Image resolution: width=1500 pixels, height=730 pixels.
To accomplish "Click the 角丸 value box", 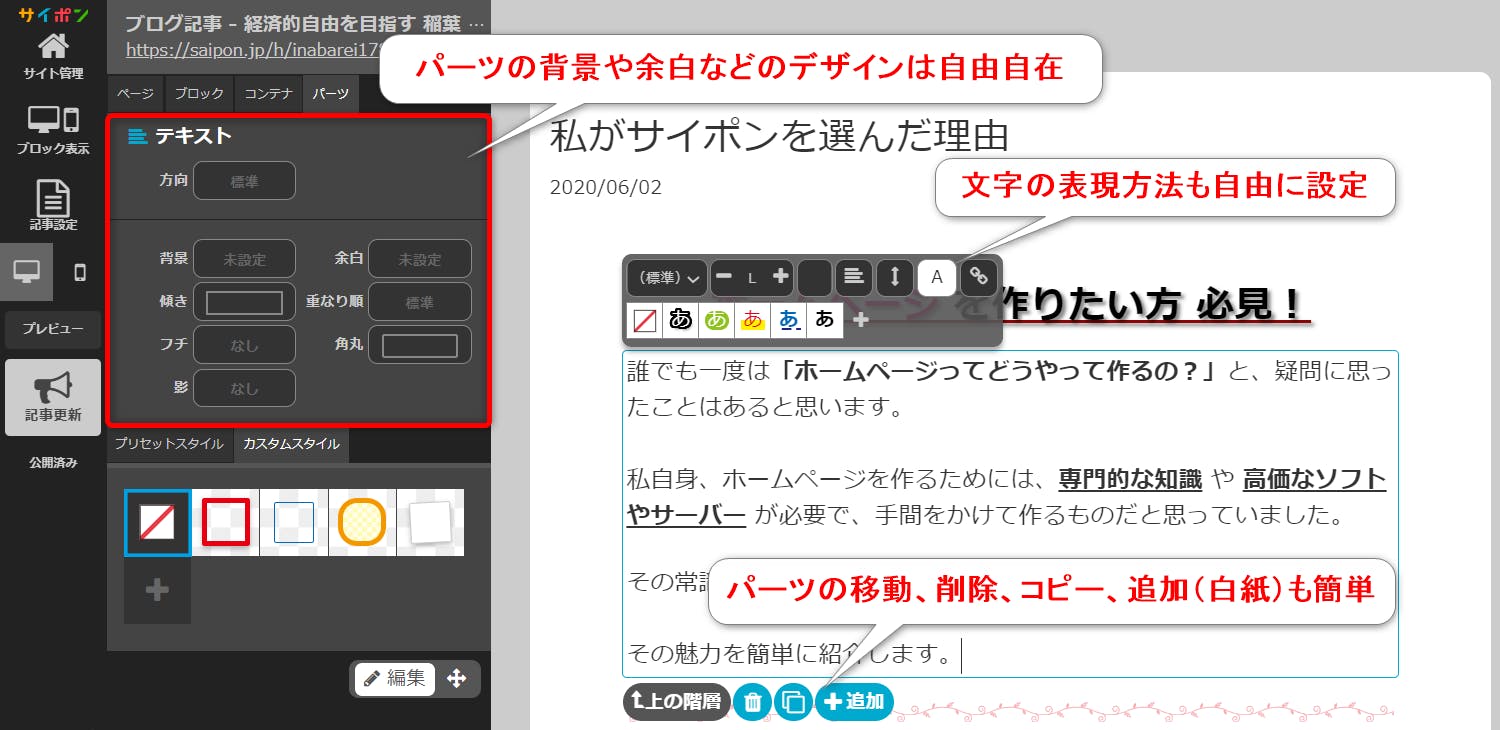I will [419, 345].
